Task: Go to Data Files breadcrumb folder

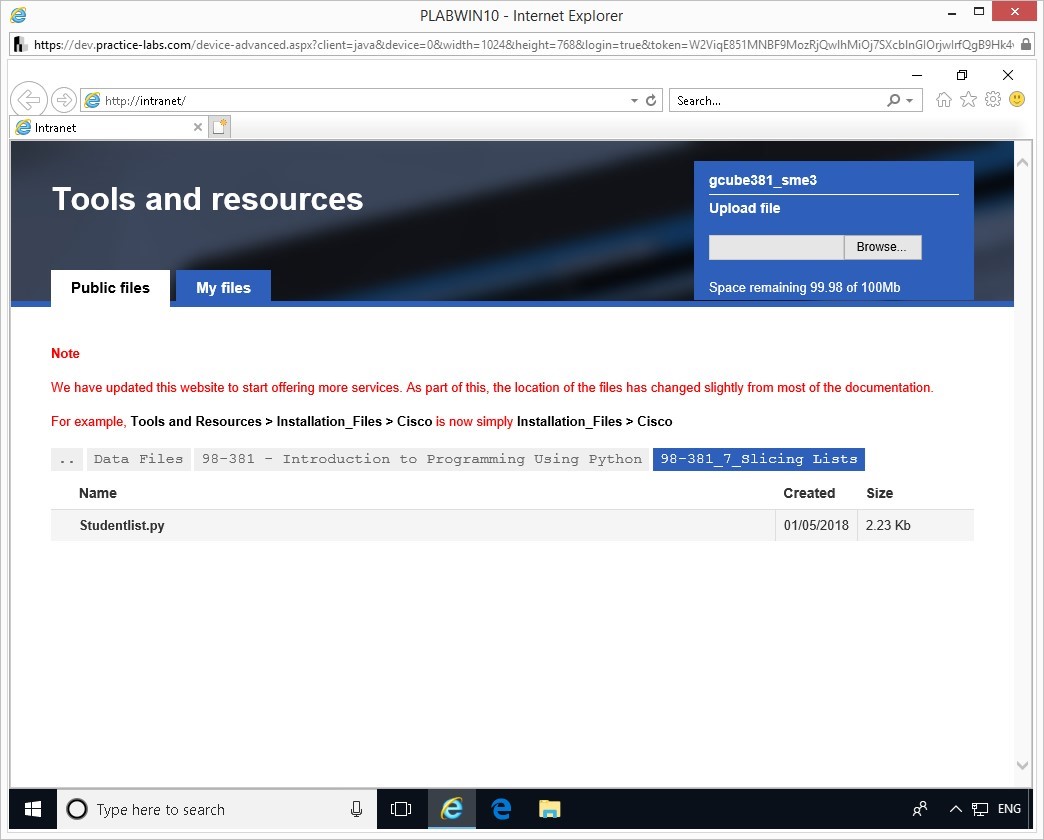Action: [138, 459]
